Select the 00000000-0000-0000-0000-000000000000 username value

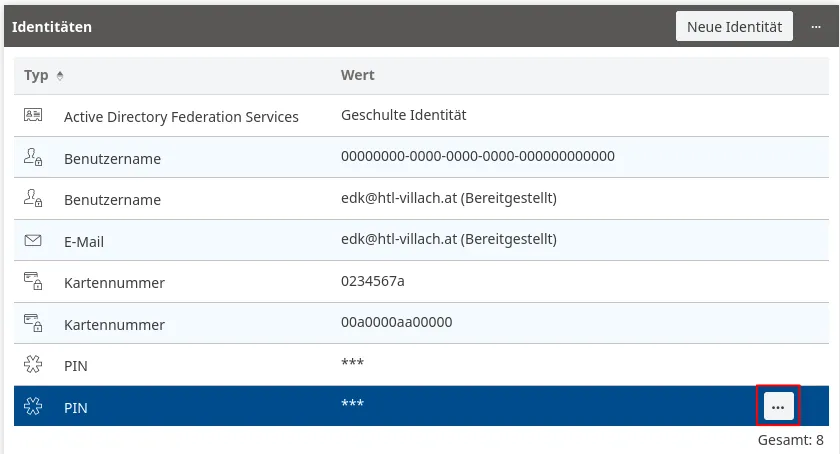(477, 157)
